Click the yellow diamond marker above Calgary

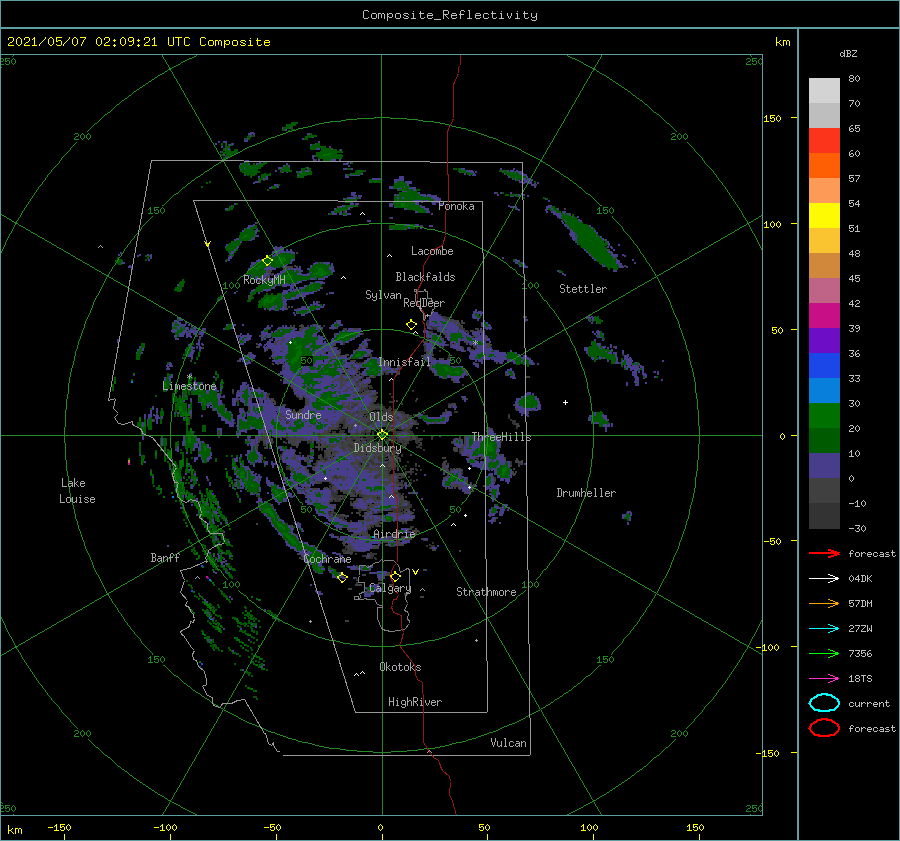click(x=395, y=576)
